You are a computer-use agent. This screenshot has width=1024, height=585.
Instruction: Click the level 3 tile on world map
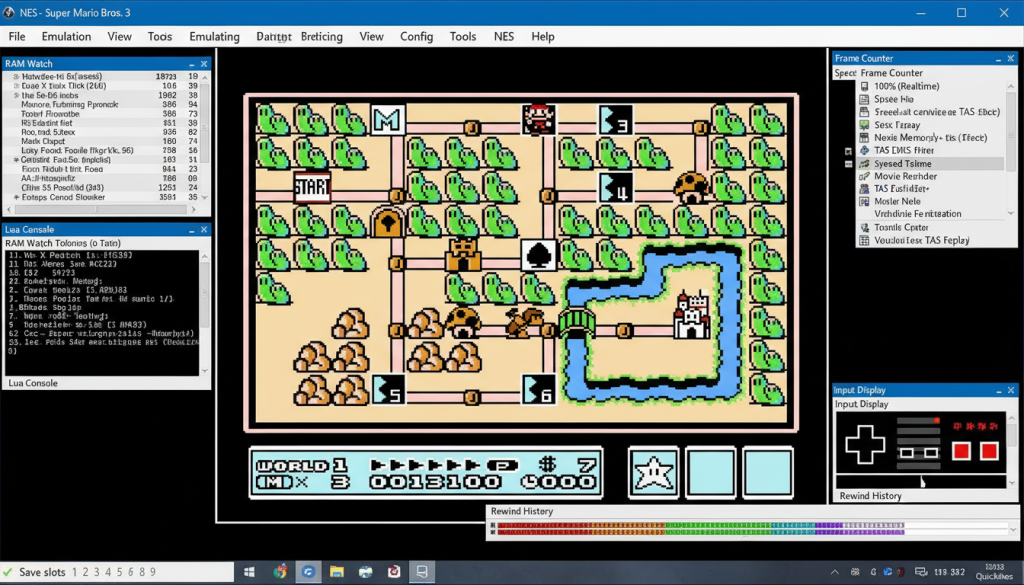(615, 121)
